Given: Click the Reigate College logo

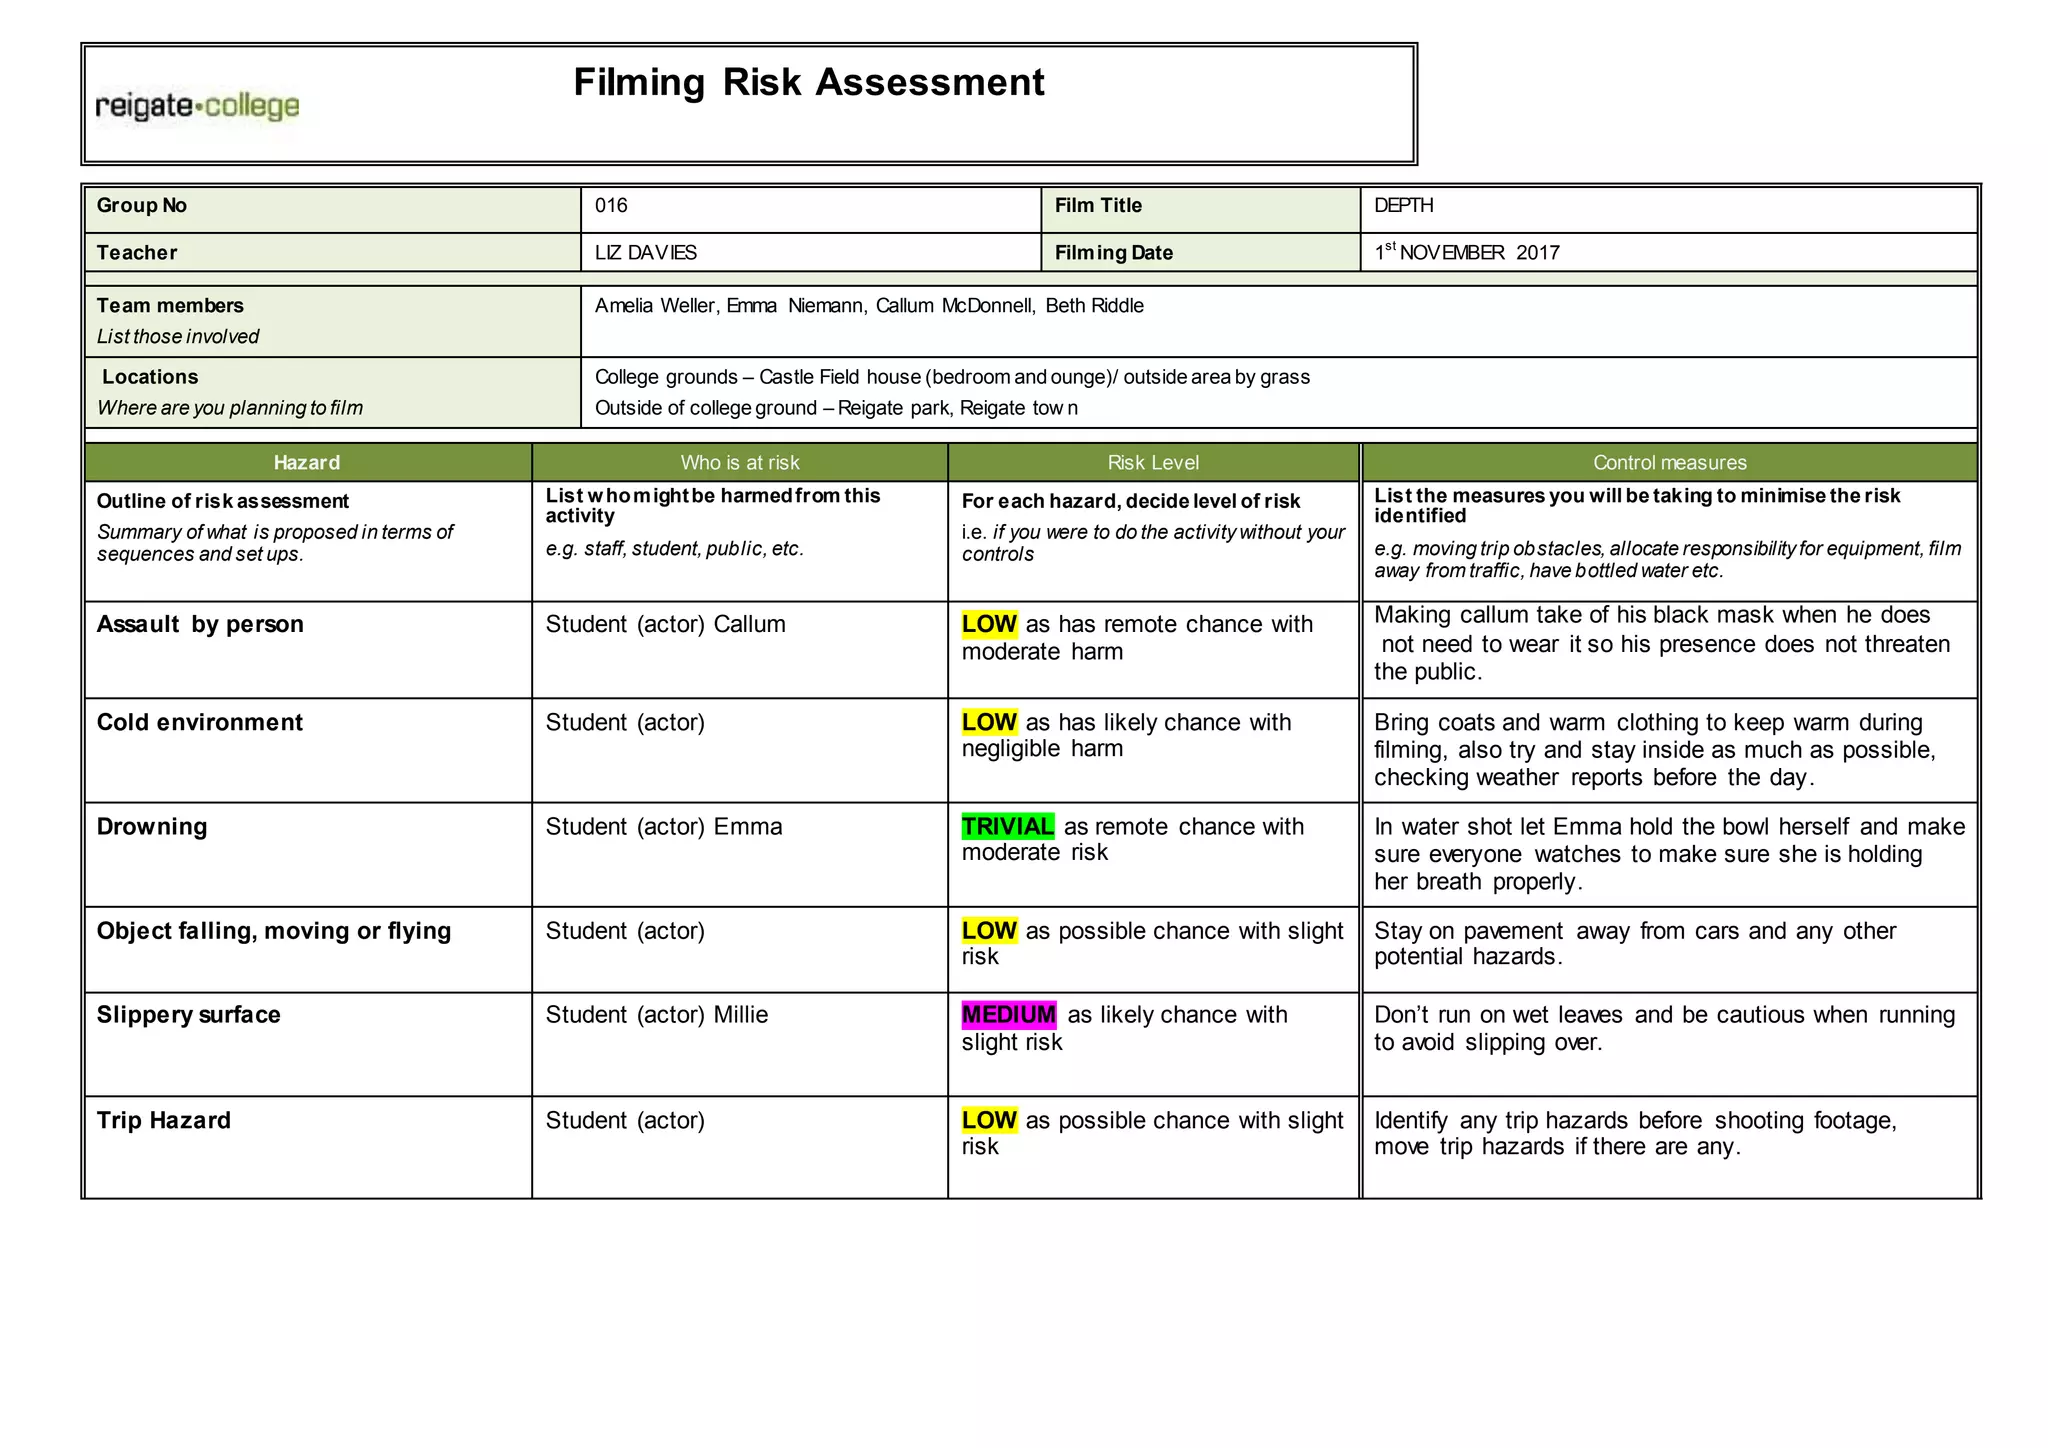Looking at the screenshot, I should [x=197, y=106].
